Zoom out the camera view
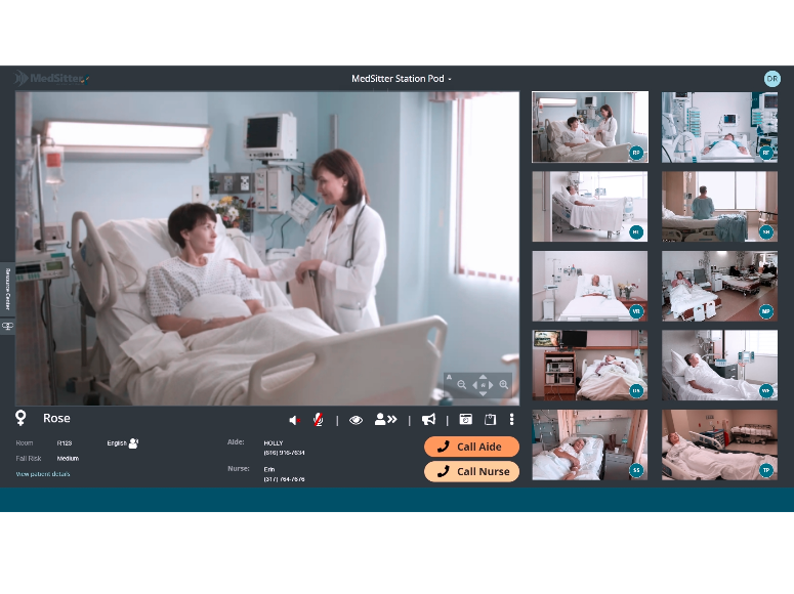Image resolution: width=794 pixels, height=594 pixels. [462, 385]
